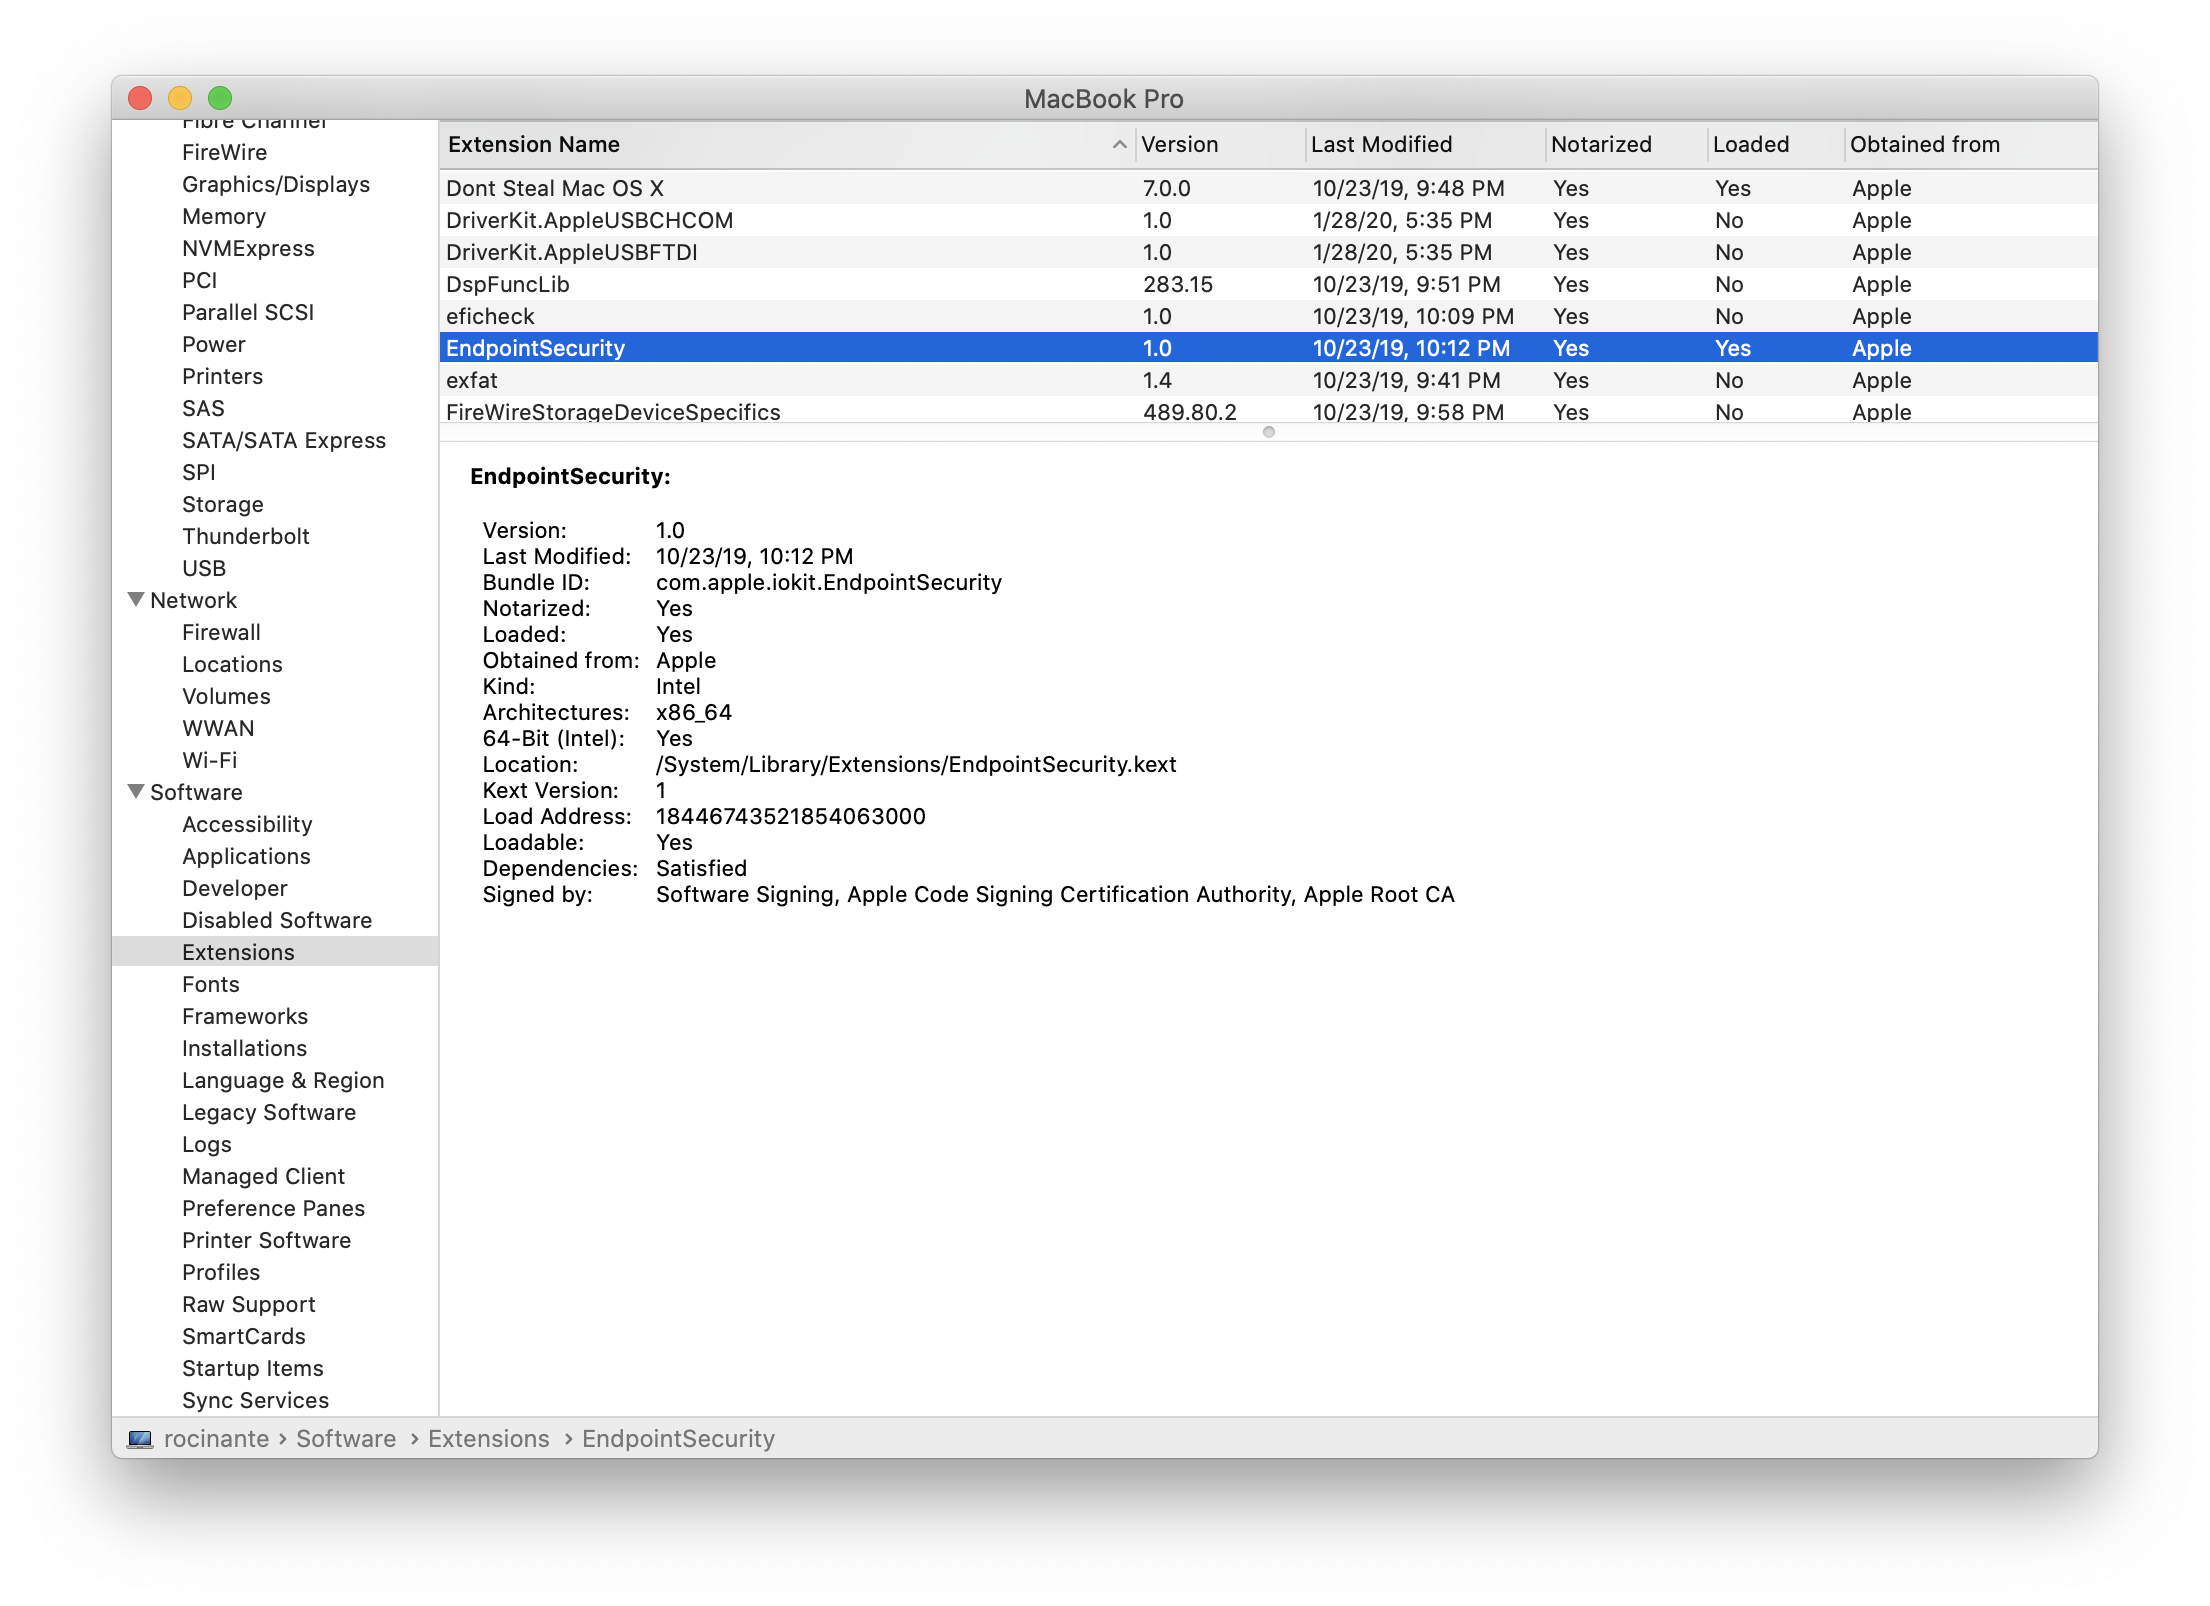Sort list by Loaded column
The height and width of the screenshot is (1606, 2210).
(x=1750, y=145)
